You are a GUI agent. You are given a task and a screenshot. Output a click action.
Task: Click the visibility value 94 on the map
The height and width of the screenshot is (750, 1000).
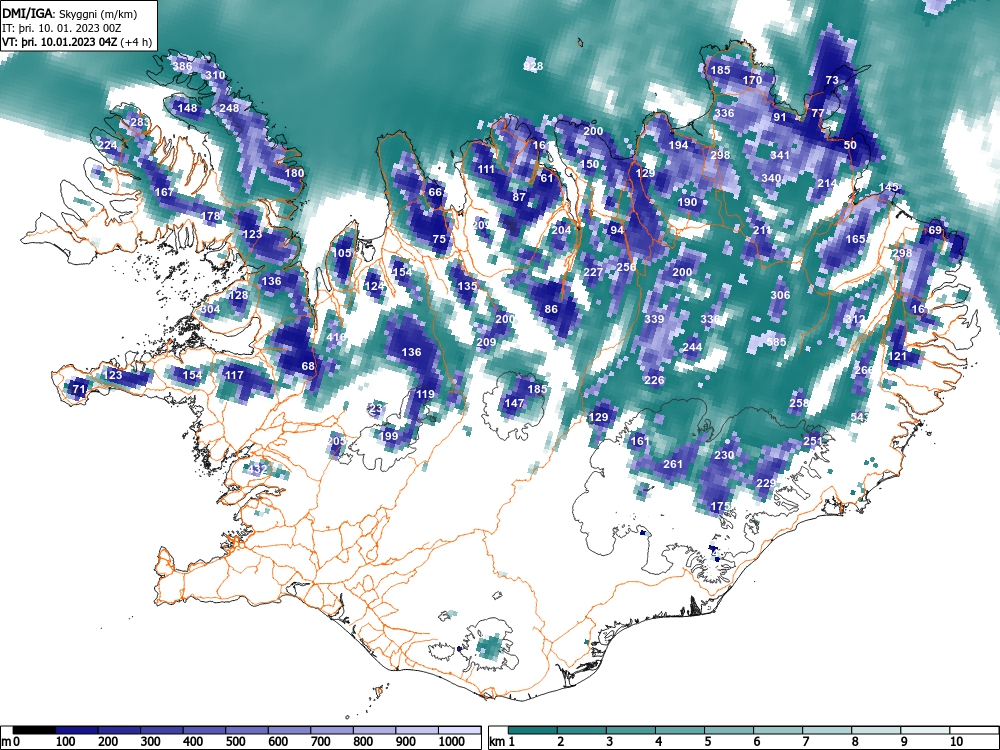[617, 230]
